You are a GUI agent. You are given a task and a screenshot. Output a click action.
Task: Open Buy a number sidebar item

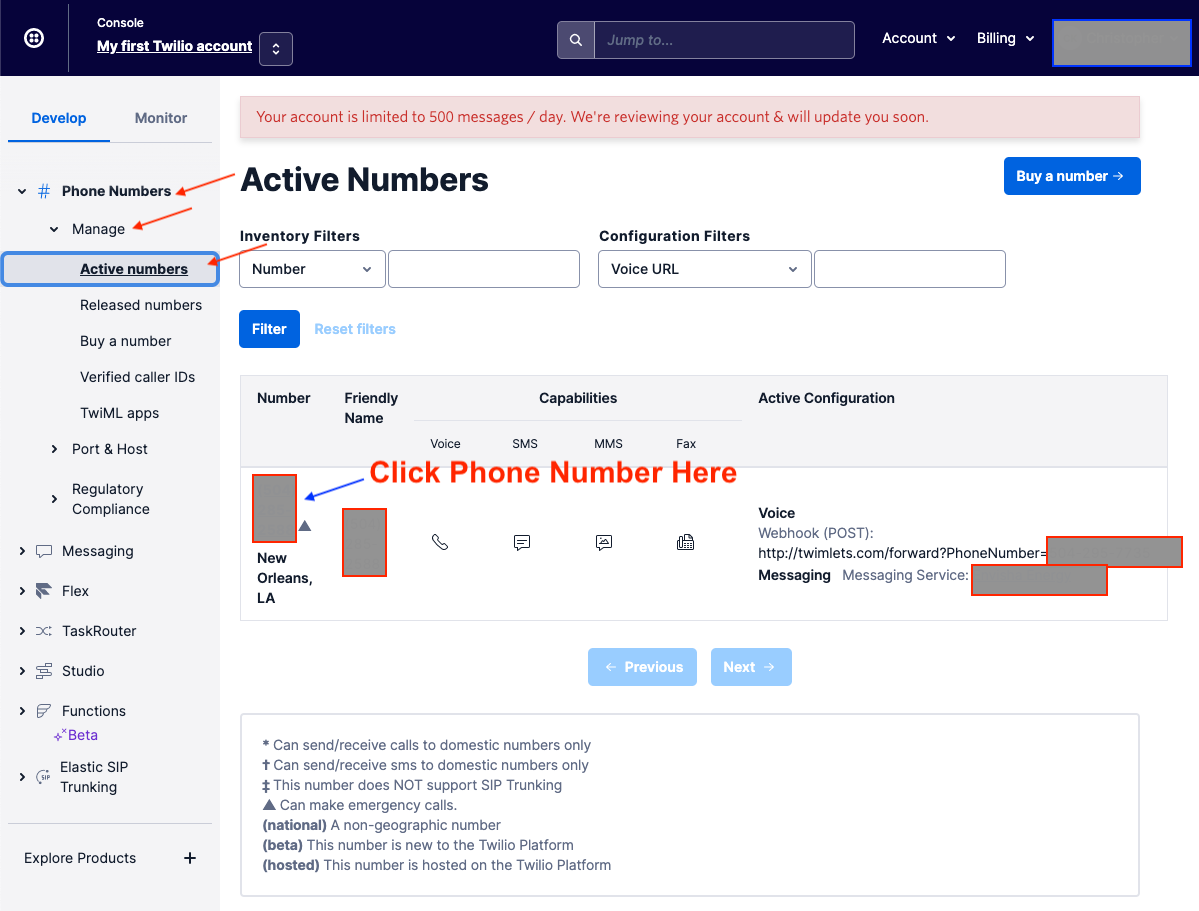click(x=125, y=341)
